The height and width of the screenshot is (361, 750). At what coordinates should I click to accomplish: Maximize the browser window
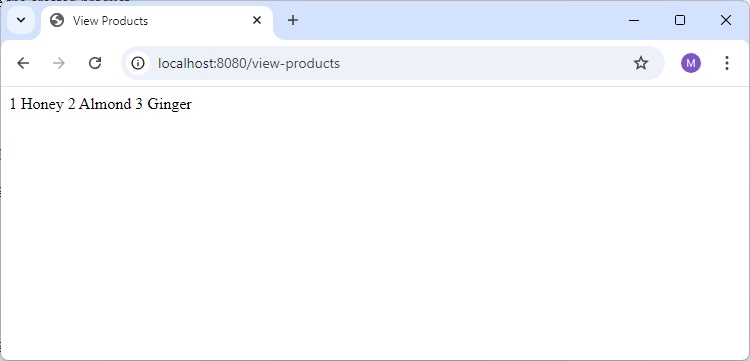click(x=680, y=20)
